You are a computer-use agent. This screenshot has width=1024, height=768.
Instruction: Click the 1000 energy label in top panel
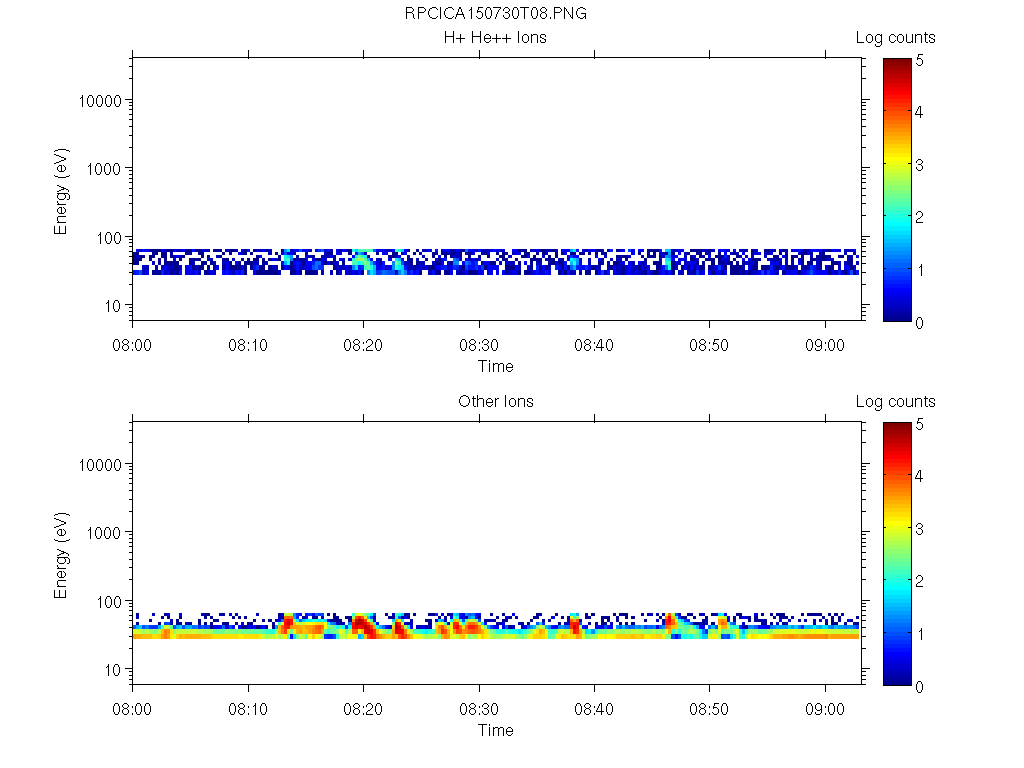pos(104,169)
